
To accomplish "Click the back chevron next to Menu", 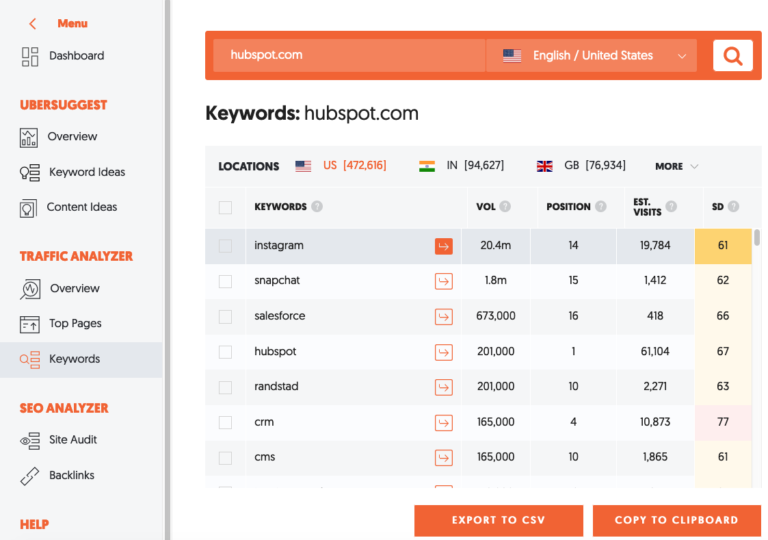I will point(33,24).
